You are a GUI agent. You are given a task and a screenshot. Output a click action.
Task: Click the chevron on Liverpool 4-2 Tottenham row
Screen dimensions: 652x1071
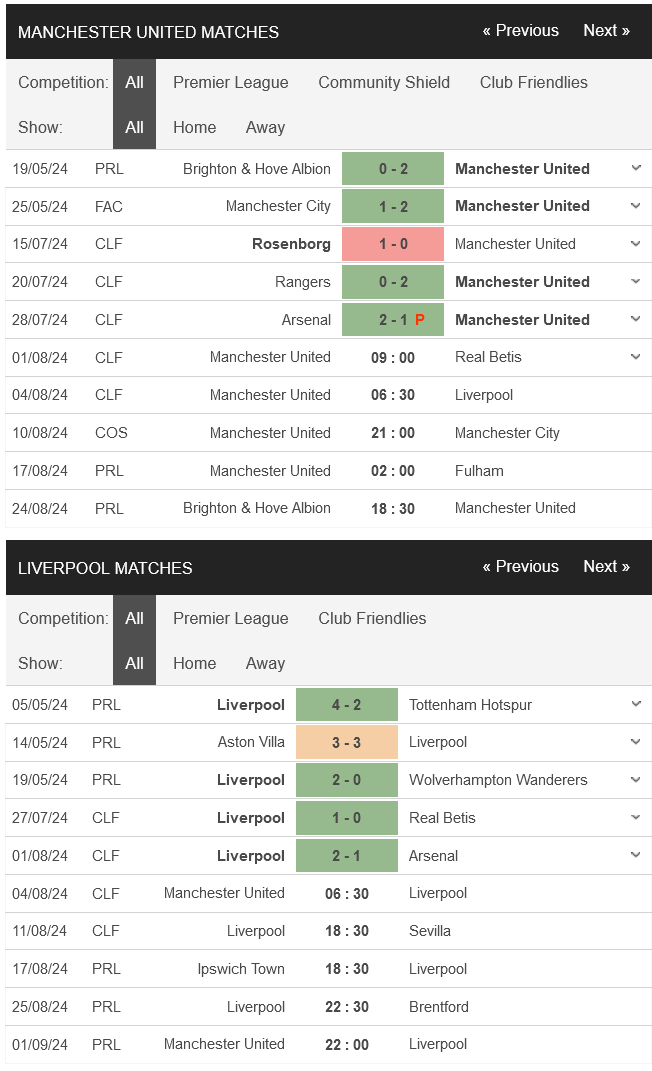(x=636, y=704)
